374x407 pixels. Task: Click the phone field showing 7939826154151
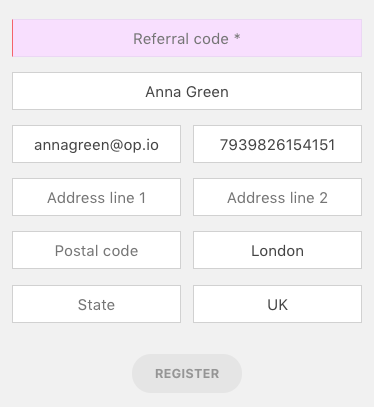tap(277, 144)
